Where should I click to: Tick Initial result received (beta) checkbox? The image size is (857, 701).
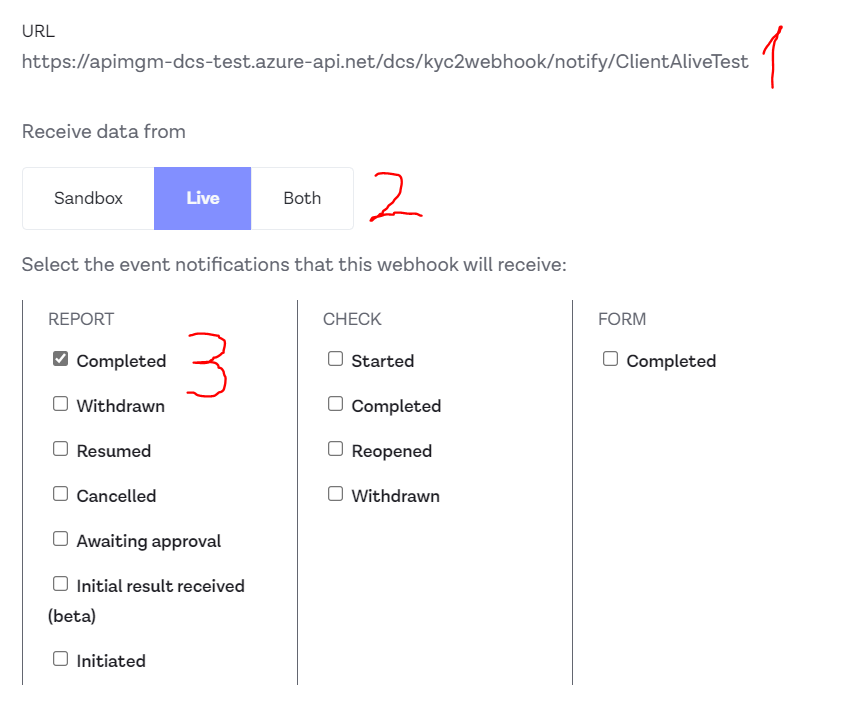point(61,584)
